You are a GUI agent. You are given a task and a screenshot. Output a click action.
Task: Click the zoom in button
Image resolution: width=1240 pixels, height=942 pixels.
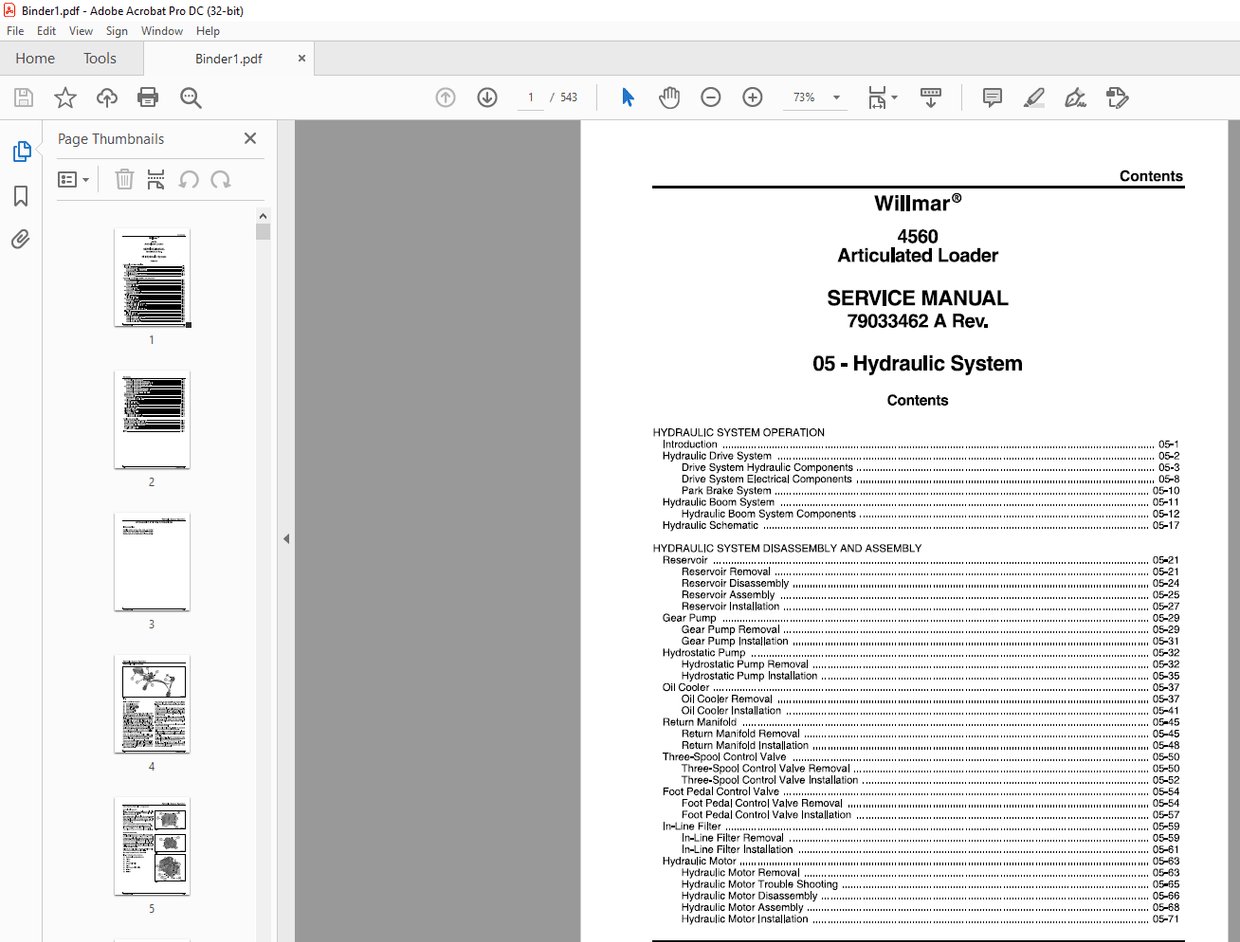pyautogui.click(x=753, y=97)
